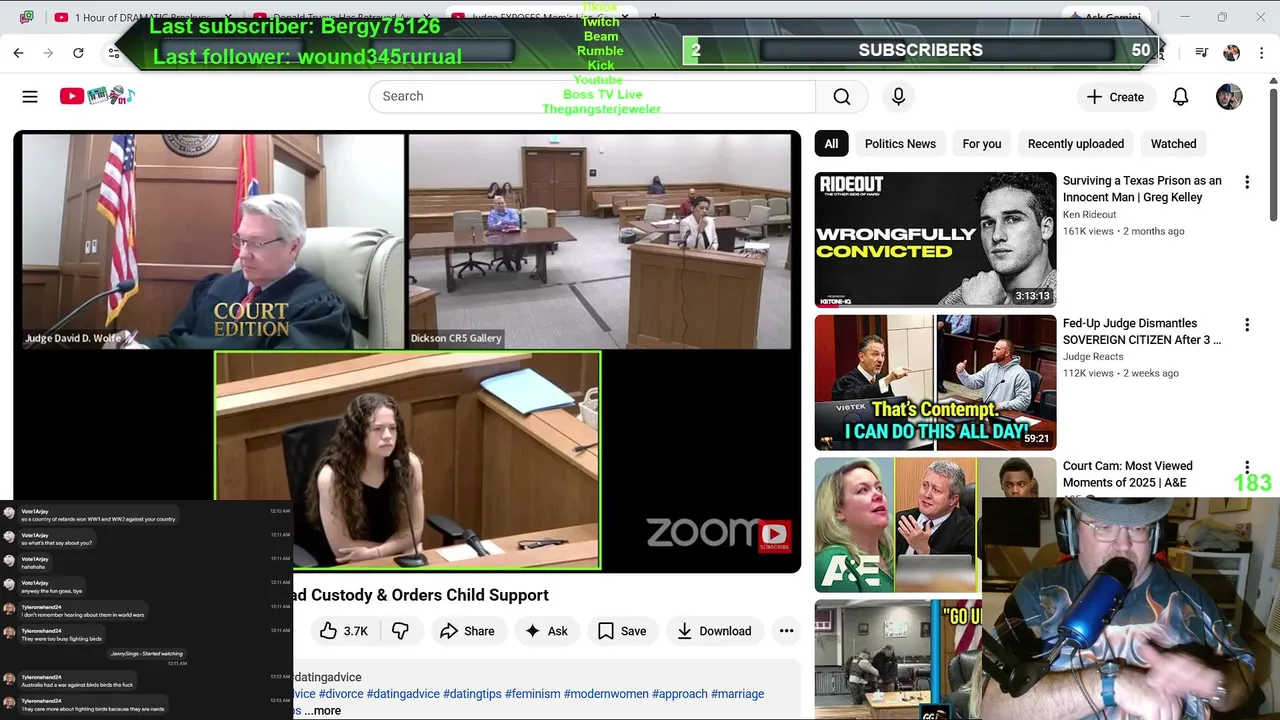Open 'Surviving a Texas Prison' video title
This screenshot has height=720, width=1280.
tap(1142, 189)
